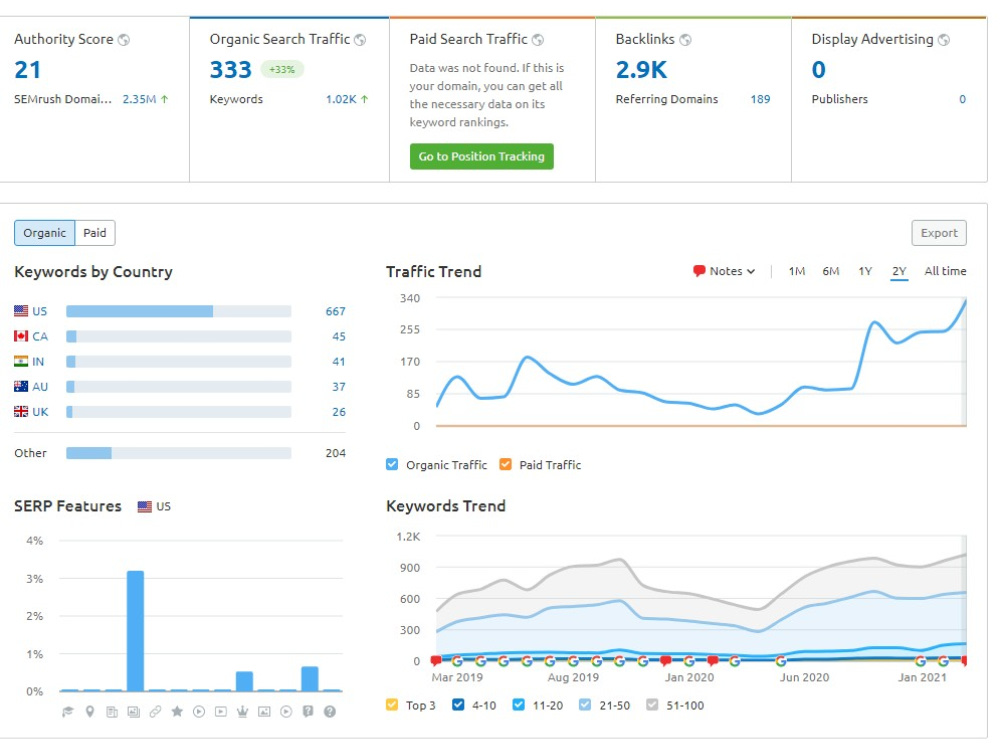Click the UK flag icon

[x=21, y=412]
